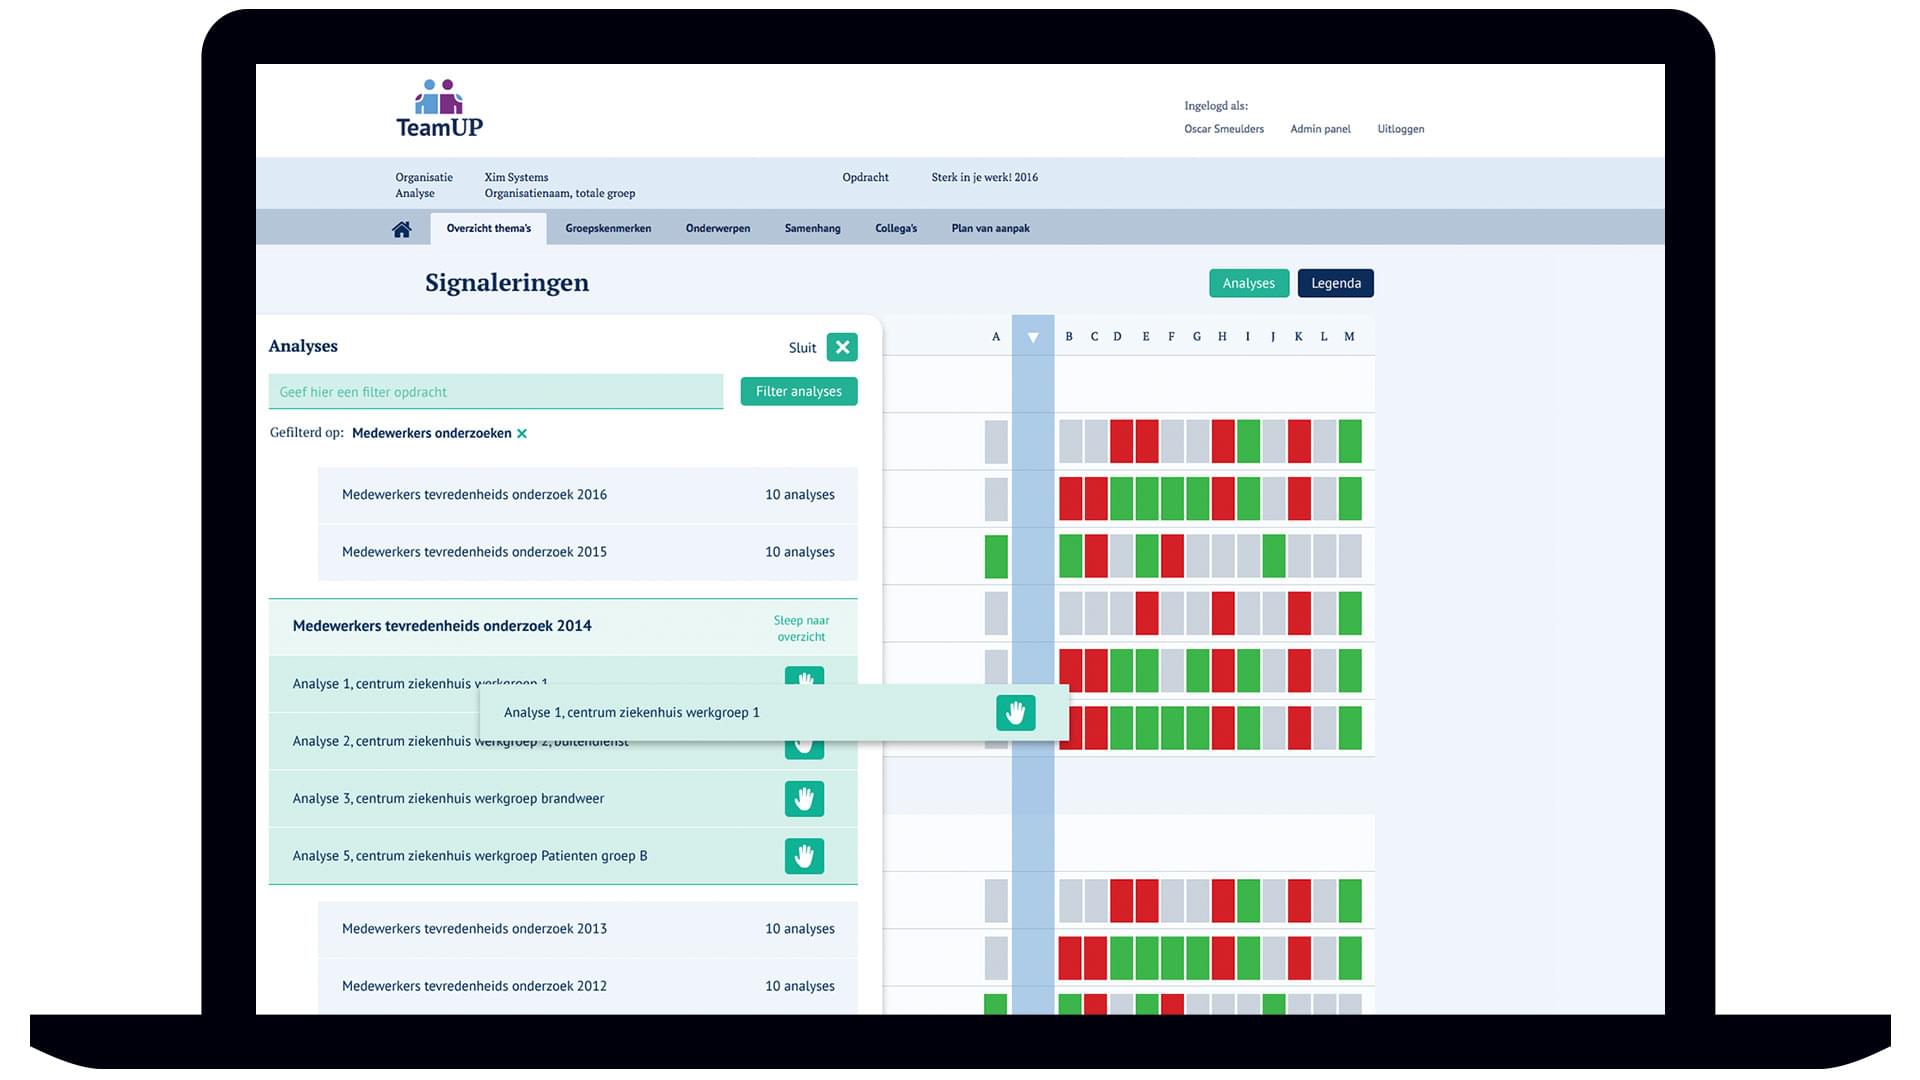The height and width of the screenshot is (1080, 1920).
Task: Expand Medewerkers tevredenheids onderzoek 2013
Action: (588, 929)
